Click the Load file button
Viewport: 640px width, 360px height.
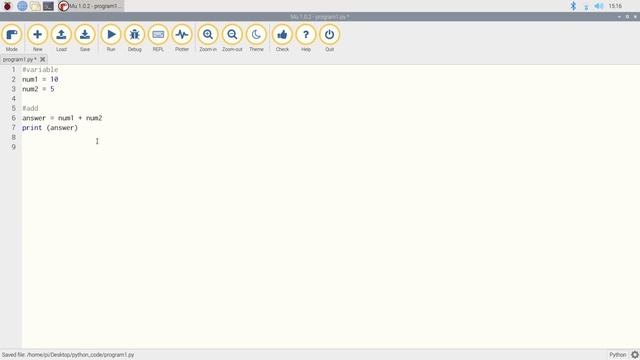(61, 38)
